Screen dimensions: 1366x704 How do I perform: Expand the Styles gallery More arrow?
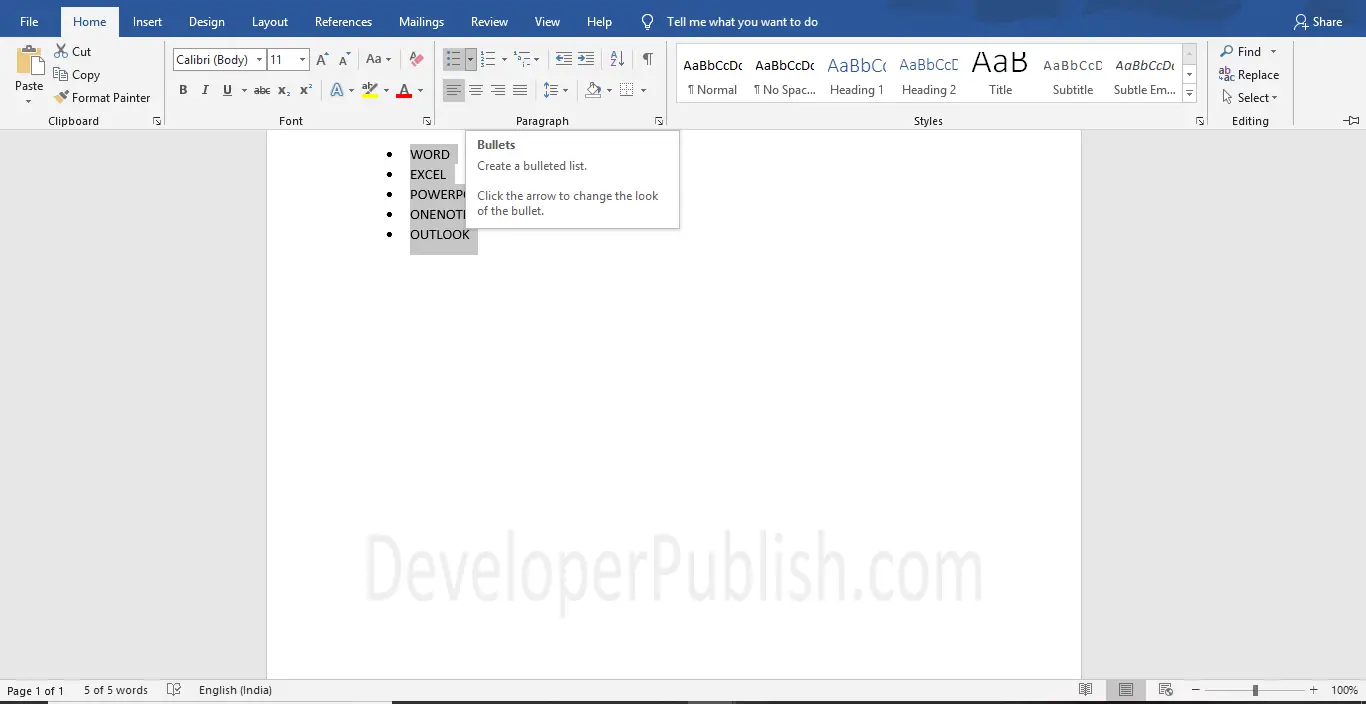point(1189,93)
